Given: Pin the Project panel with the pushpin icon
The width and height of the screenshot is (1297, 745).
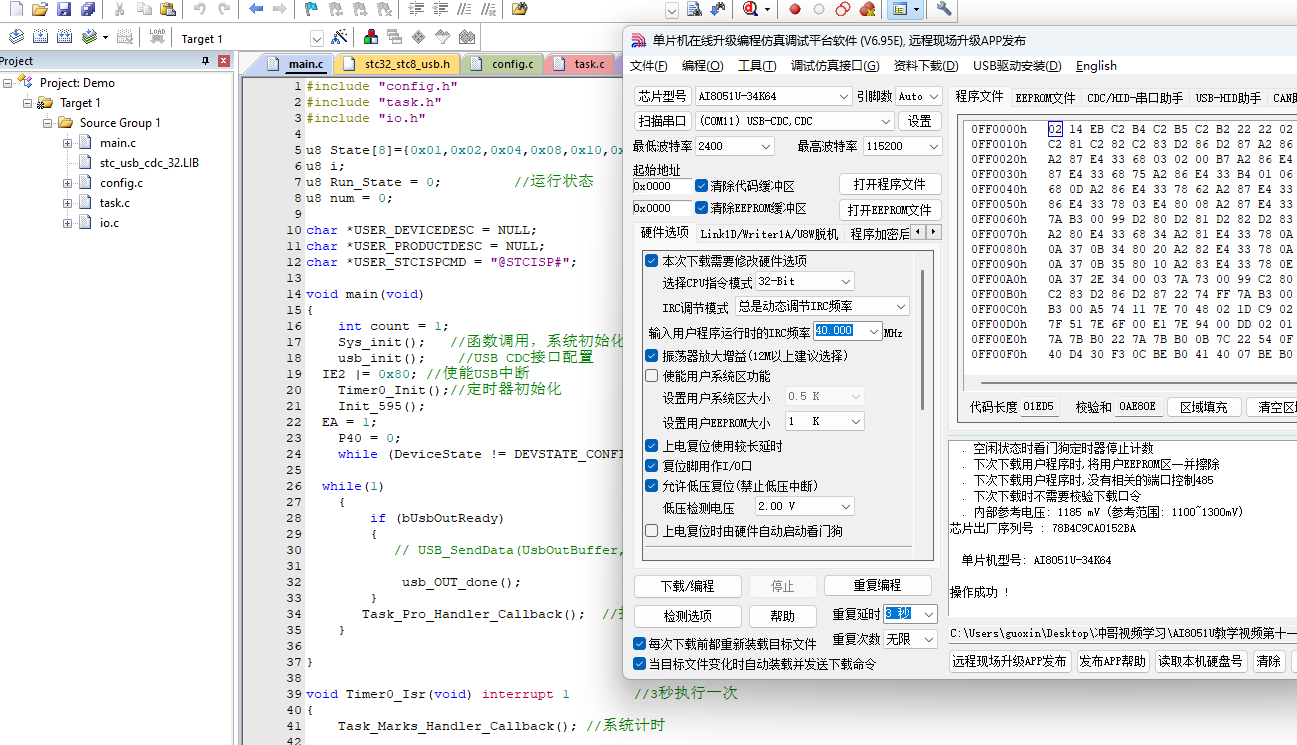Looking at the screenshot, I should tap(207, 61).
